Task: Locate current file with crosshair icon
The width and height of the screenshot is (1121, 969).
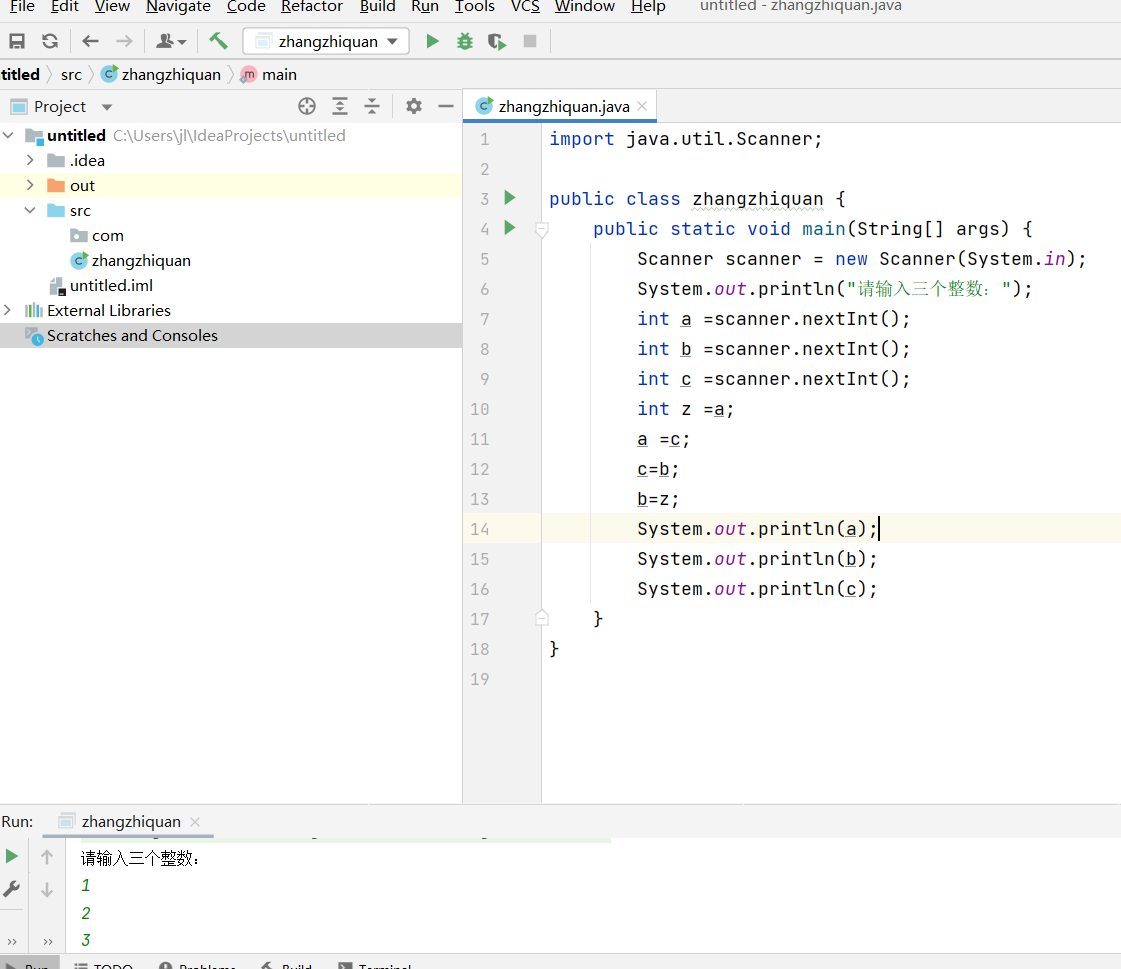Action: click(307, 106)
